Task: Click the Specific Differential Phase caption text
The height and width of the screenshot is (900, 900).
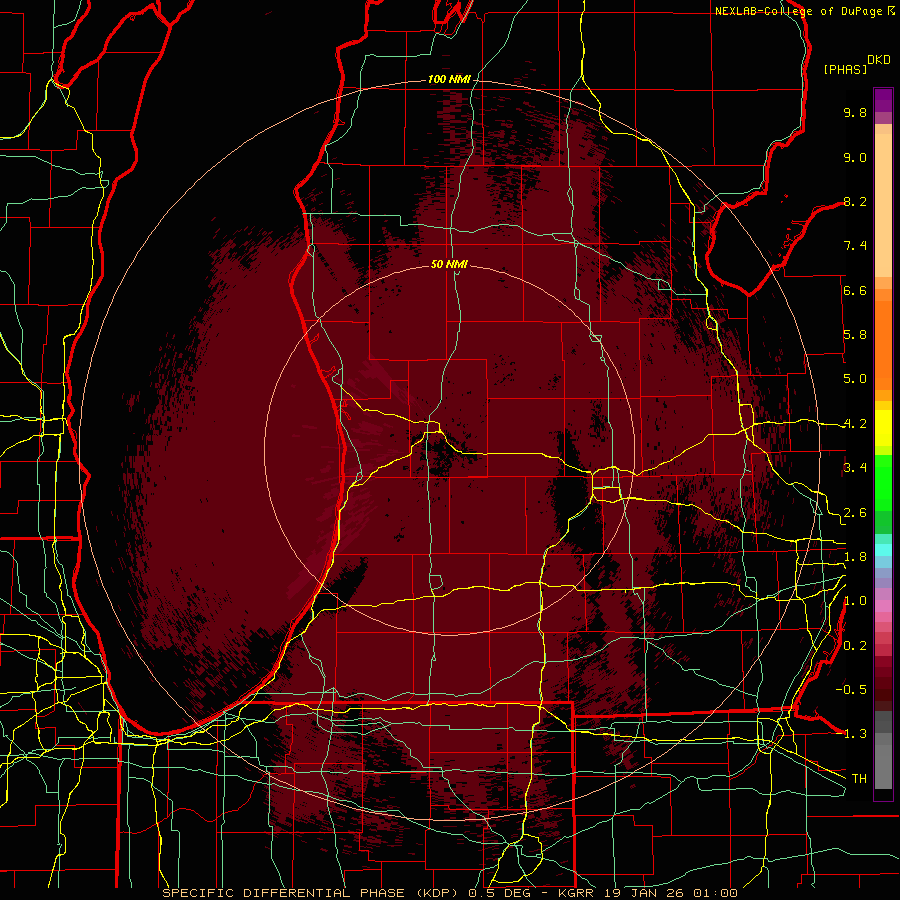Action: pos(449,893)
